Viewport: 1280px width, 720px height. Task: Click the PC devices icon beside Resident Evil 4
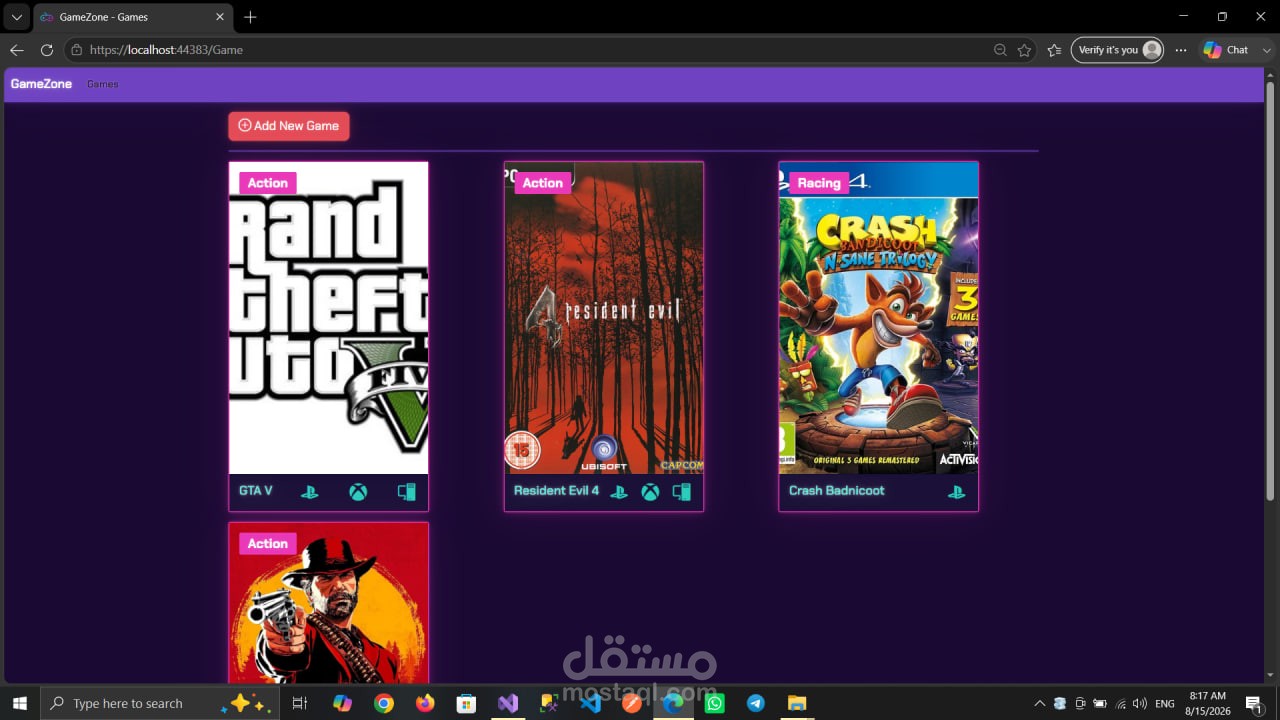[682, 492]
